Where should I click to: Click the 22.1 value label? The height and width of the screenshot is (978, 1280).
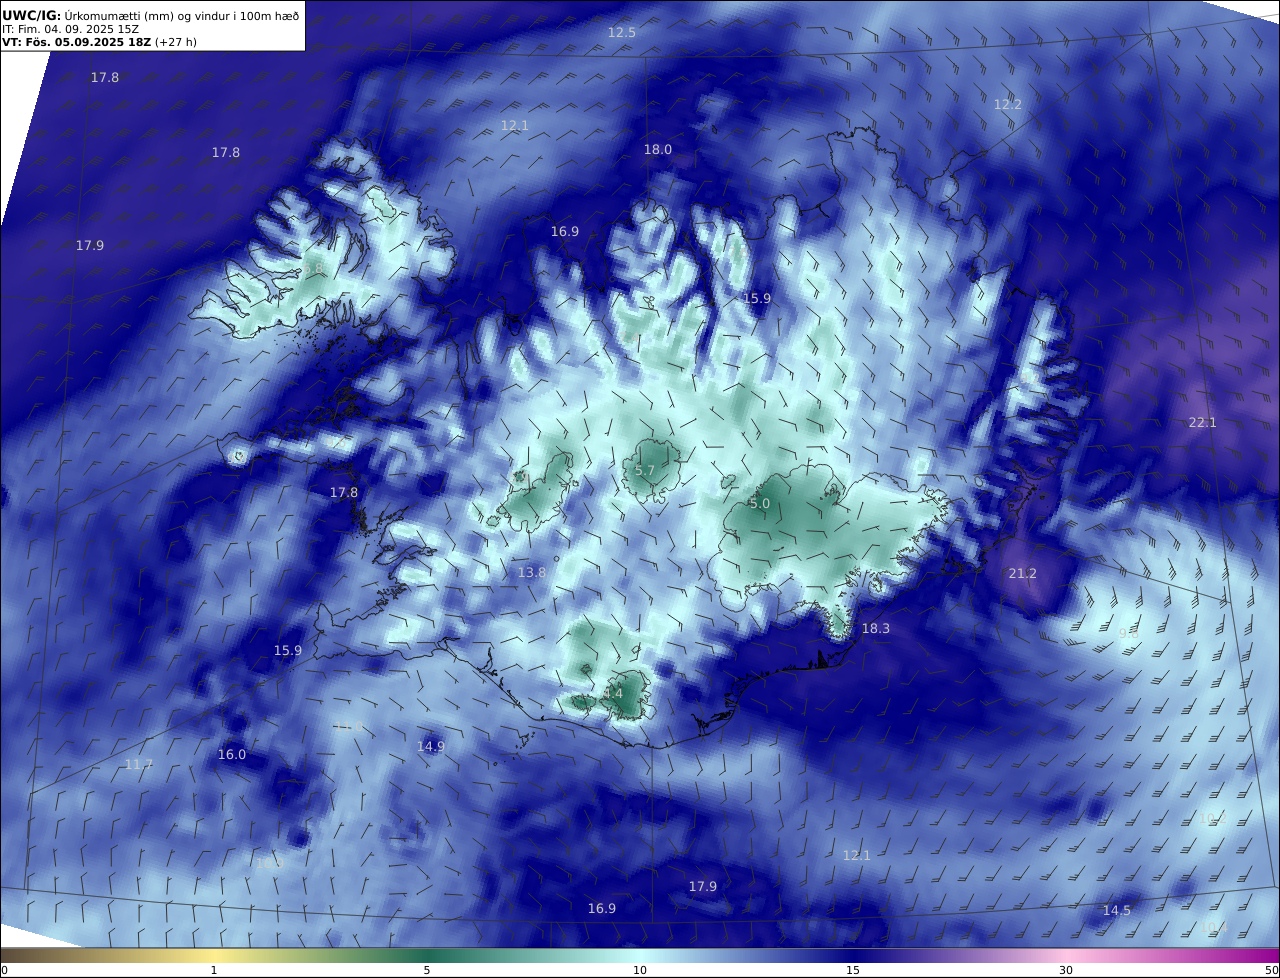click(1203, 423)
